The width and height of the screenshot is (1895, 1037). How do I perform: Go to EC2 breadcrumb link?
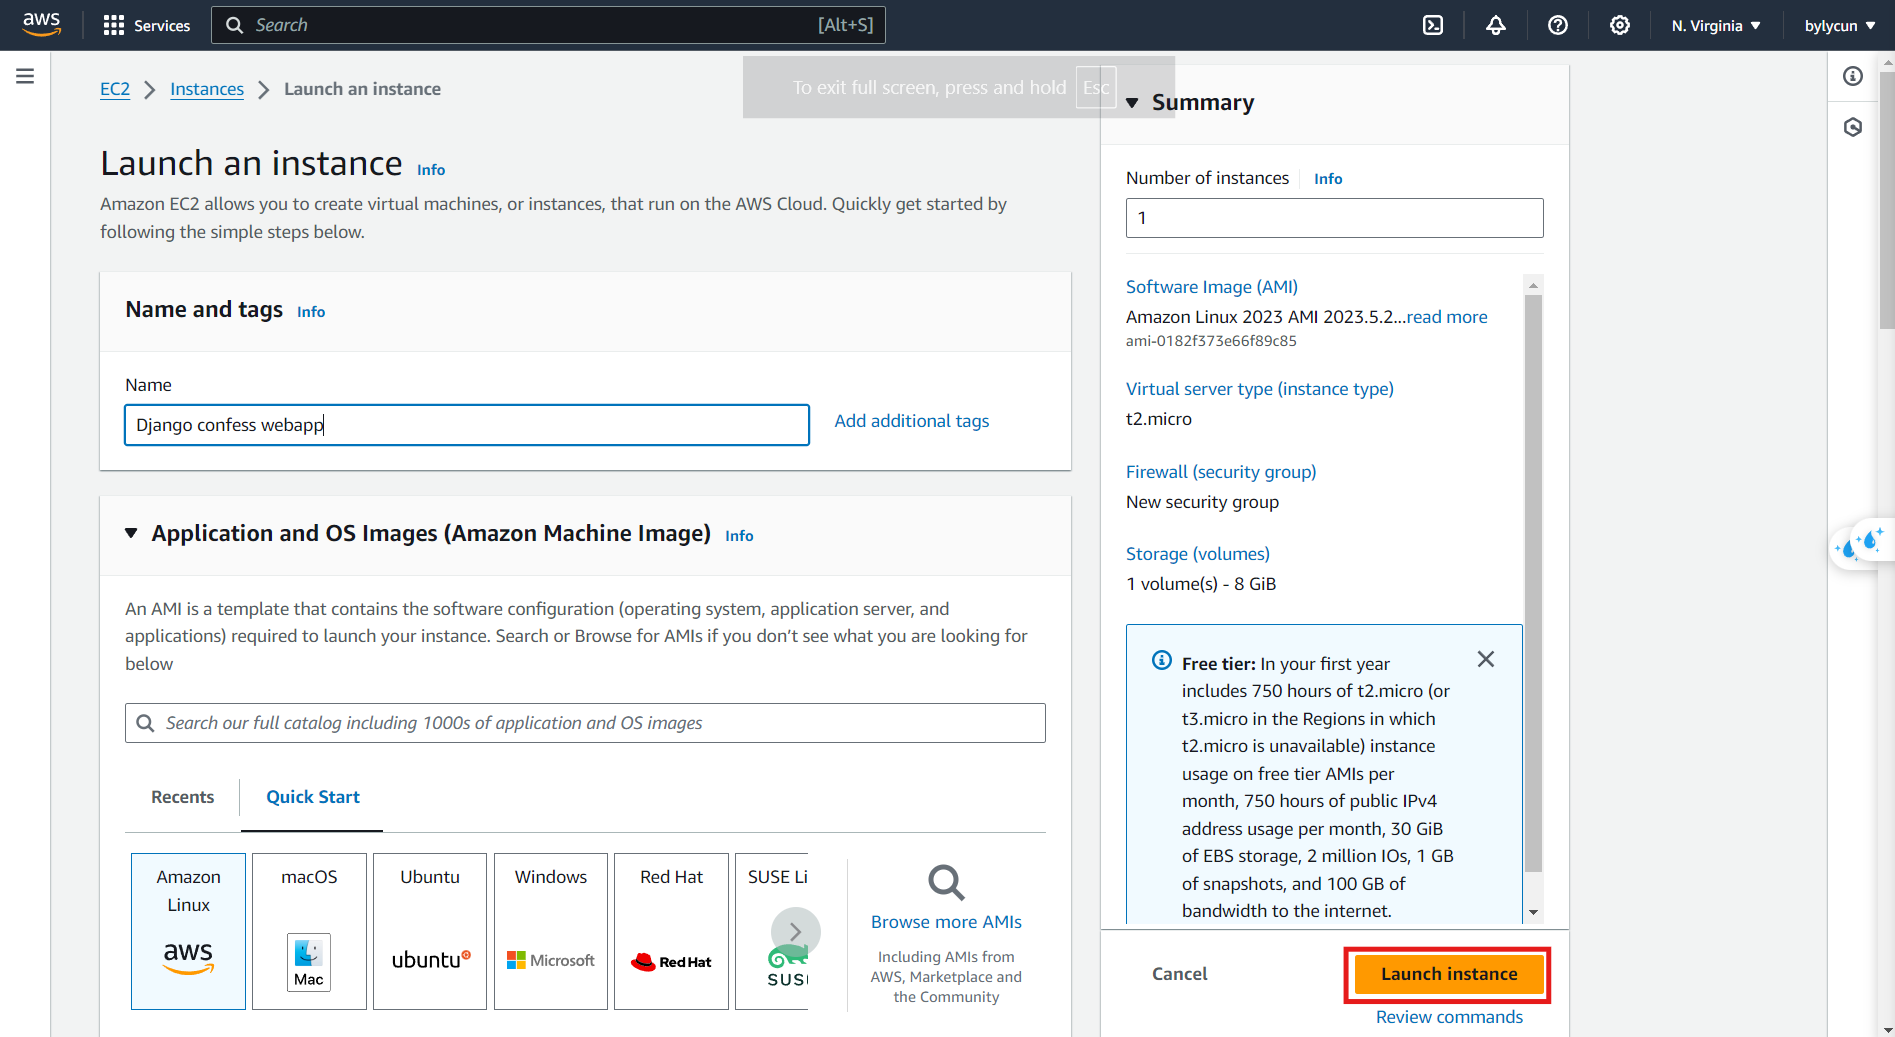[115, 89]
